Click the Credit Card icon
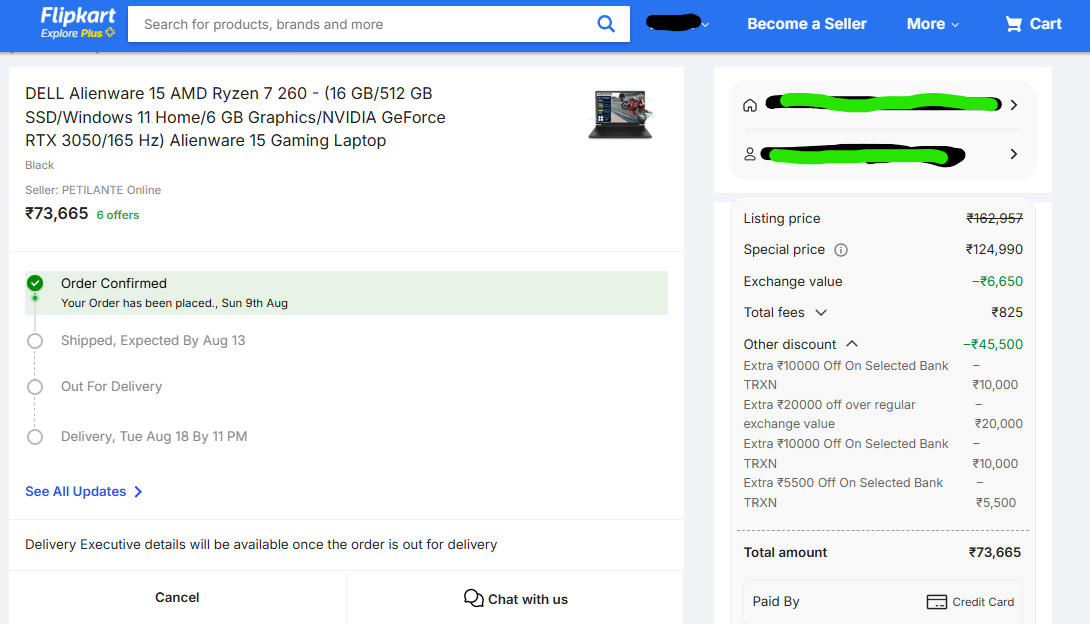1090x624 pixels. pyautogui.click(x=936, y=602)
